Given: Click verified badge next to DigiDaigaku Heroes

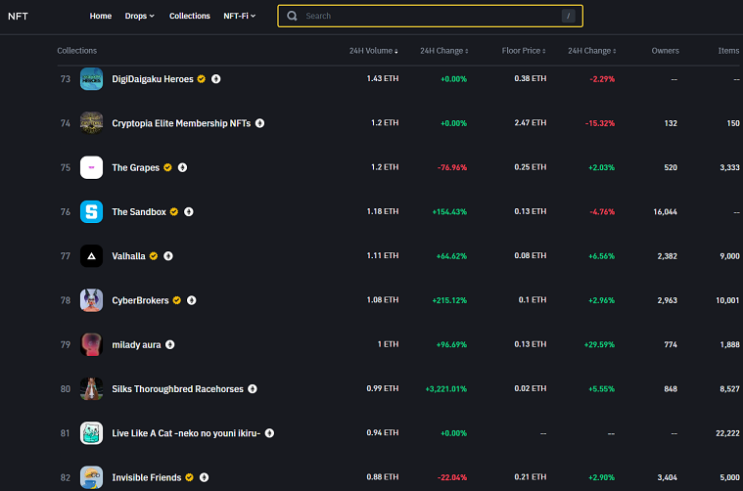Looking at the screenshot, I should tap(201, 79).
